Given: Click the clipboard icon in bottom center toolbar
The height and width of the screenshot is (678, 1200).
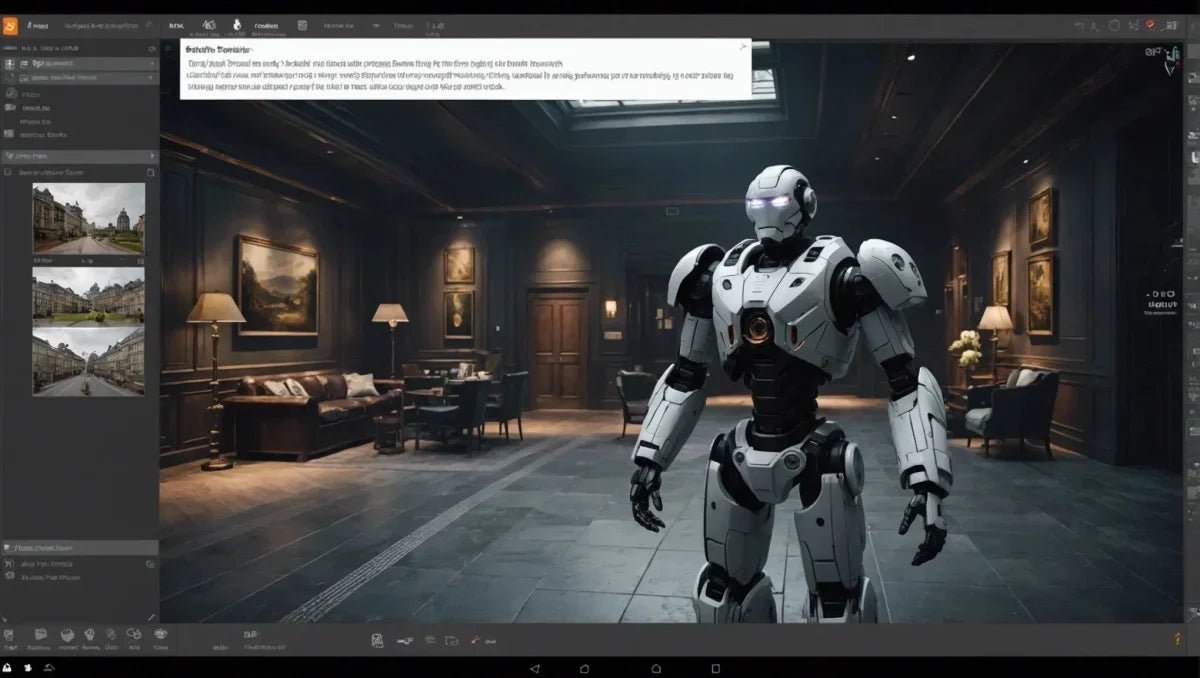Looking at the screenshot, I should 377,640.
